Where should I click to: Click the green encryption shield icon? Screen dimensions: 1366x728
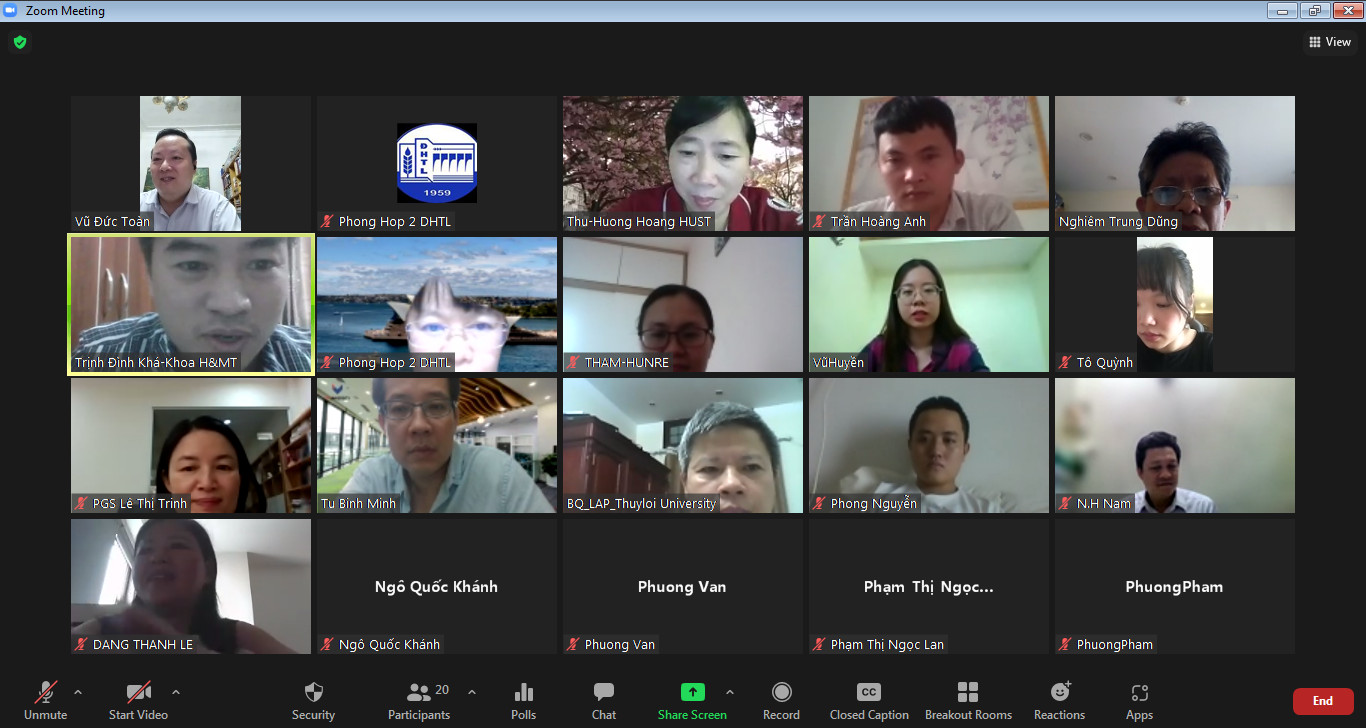pos(19,42)
